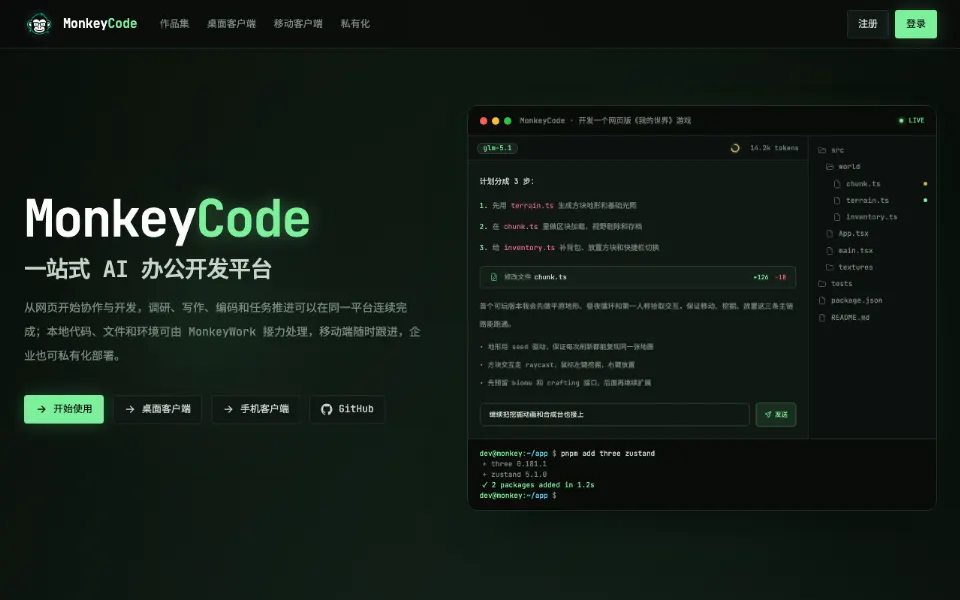Click the MonkeyCode monkey logo icon
Image resolution: width=960 pixels, height=600 pixels.
[x=39, y=24]
